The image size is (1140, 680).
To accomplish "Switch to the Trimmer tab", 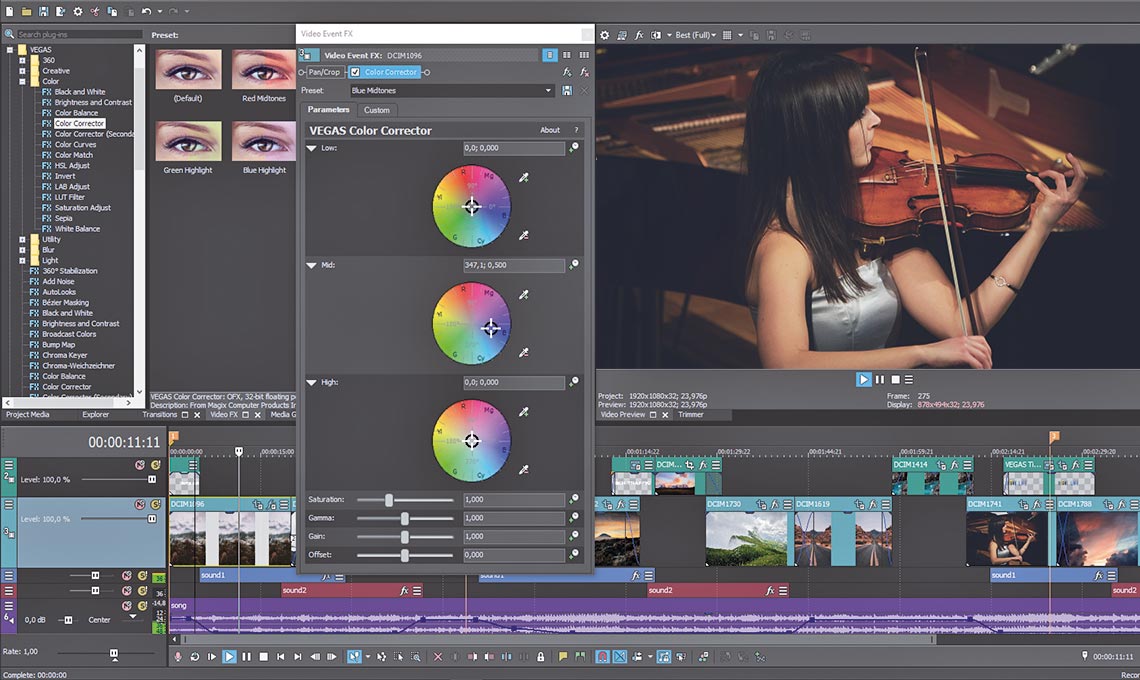I will click(691, 415).
